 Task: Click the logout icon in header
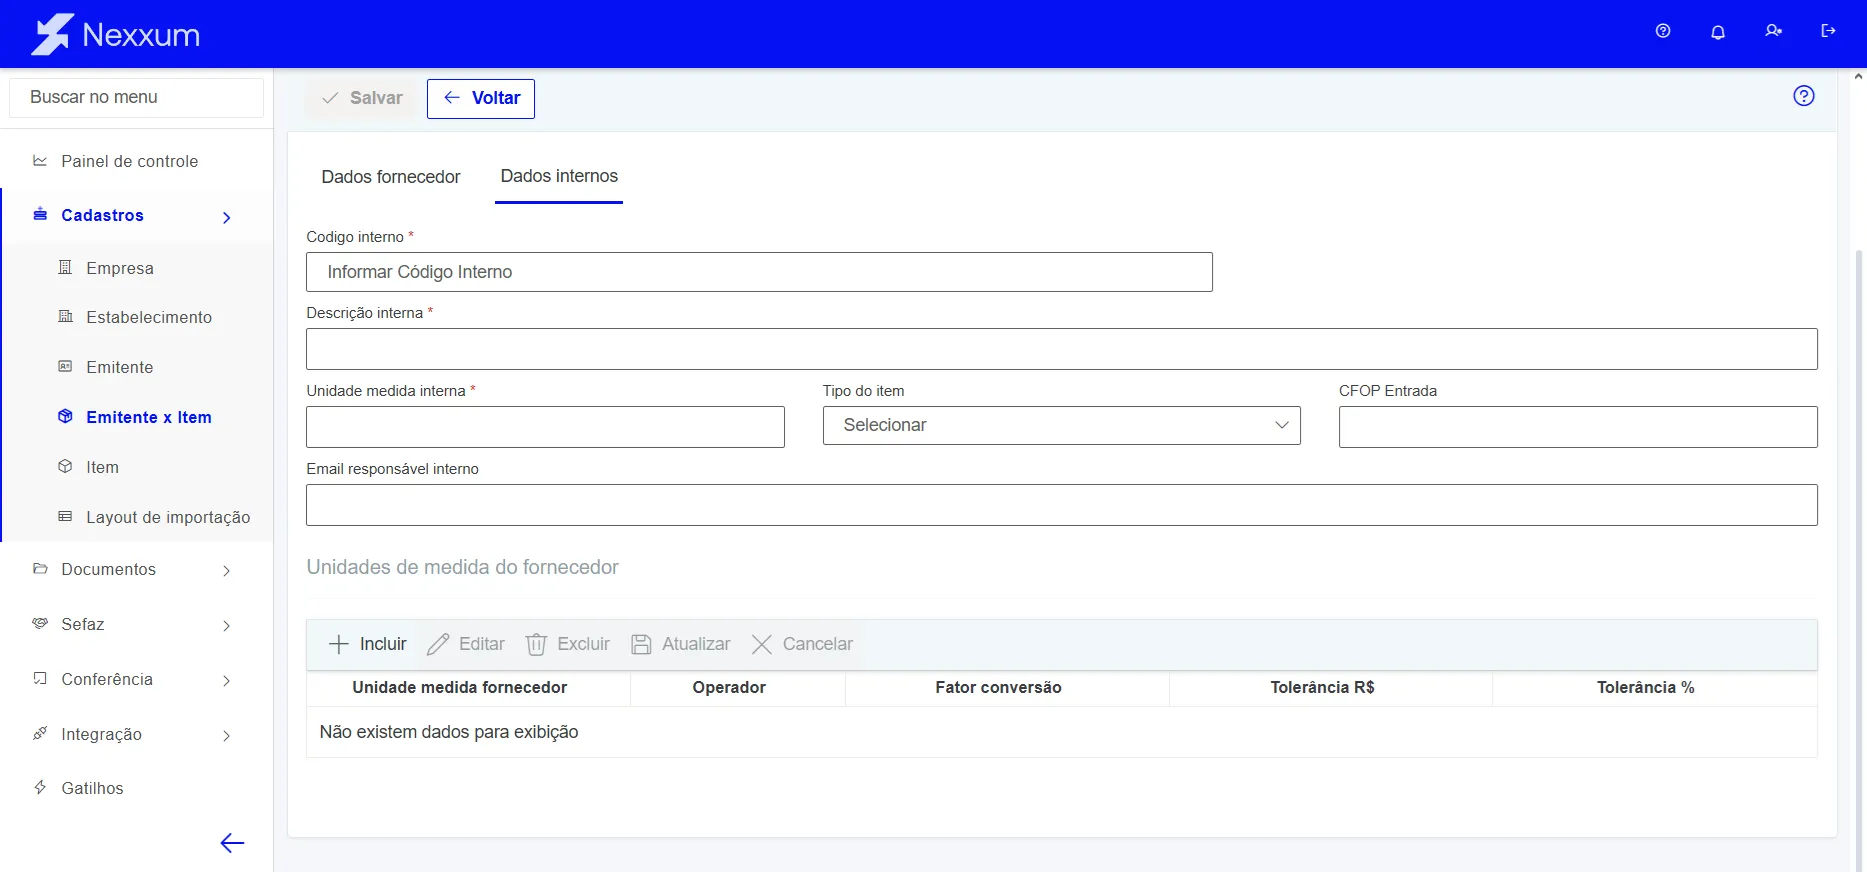click(1828, 31)
